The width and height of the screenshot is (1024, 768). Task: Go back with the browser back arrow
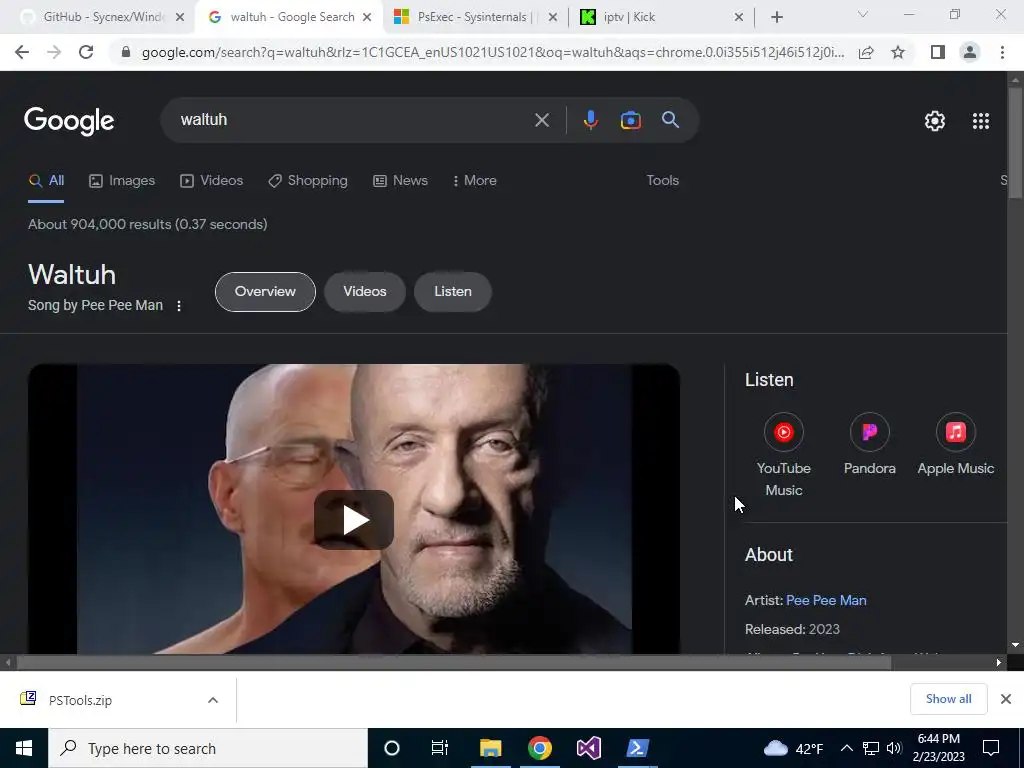(x=22, y=52)
